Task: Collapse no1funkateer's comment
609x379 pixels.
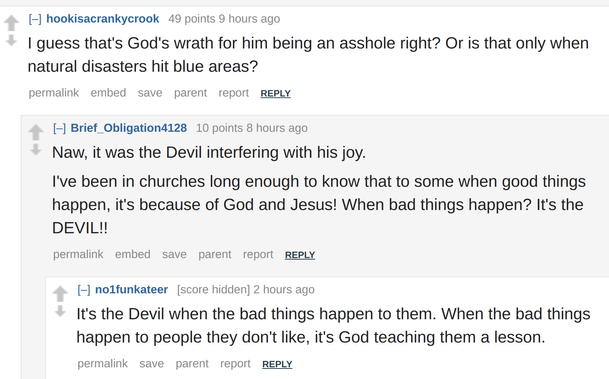Action: click(84, 289)
